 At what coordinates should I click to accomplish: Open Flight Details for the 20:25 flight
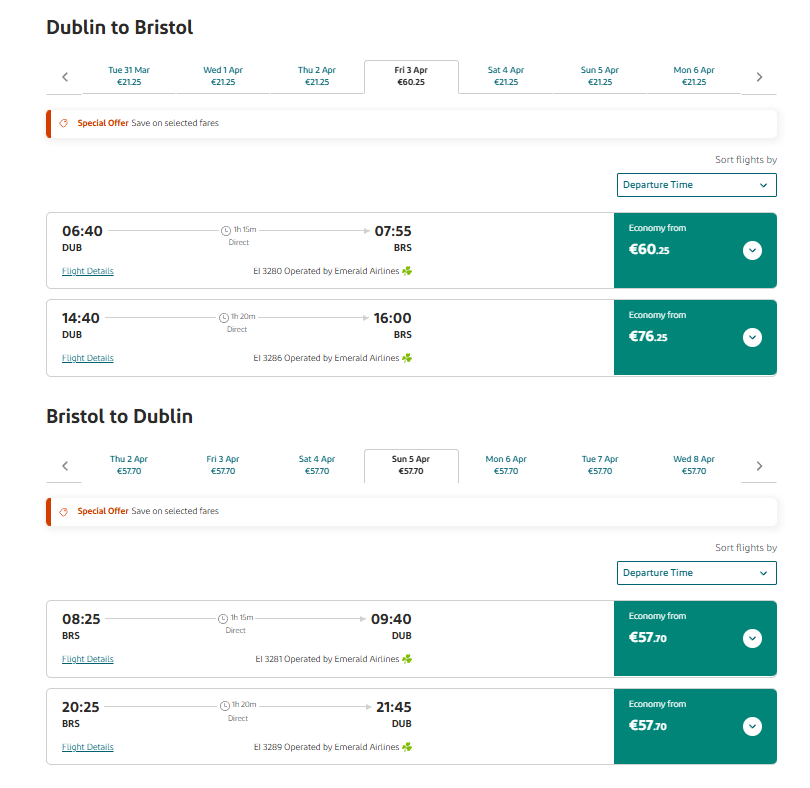88,747
